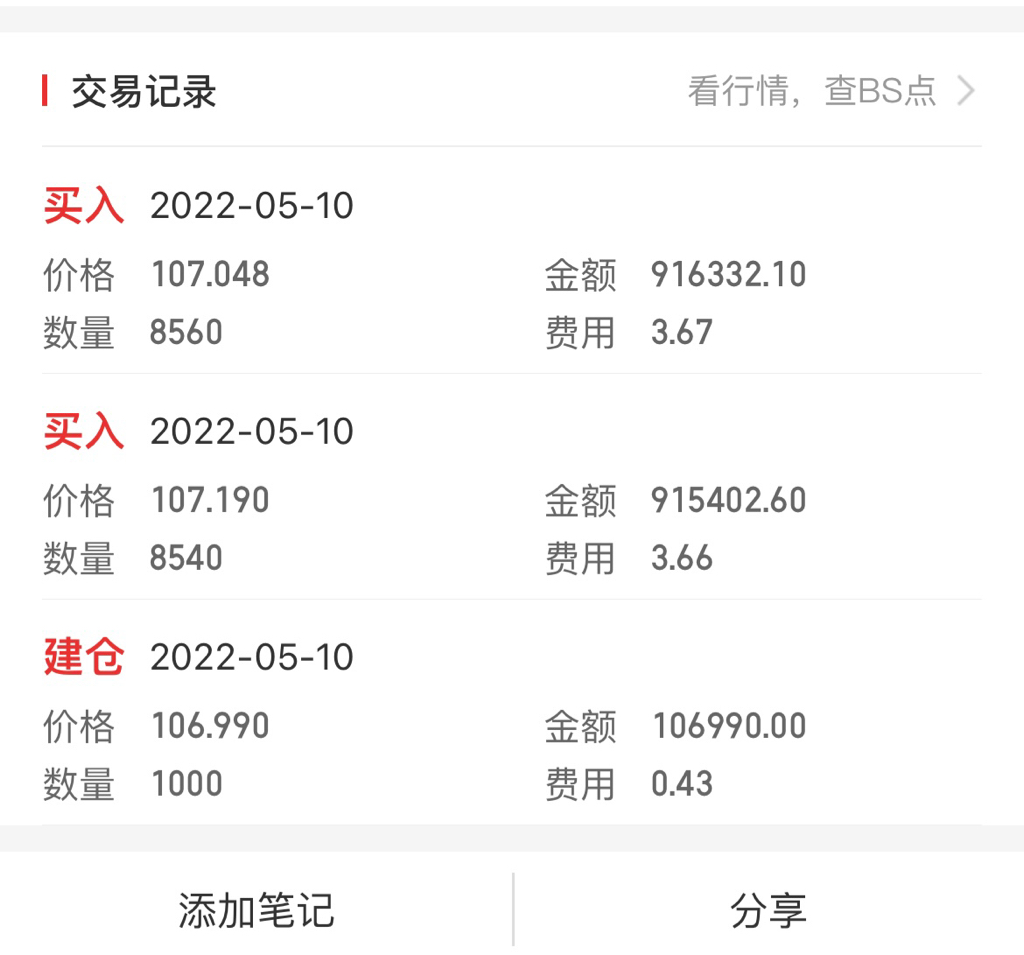Select the 买入 label of the 107.190 record
Screen dimensions: 1024x955
click(x=84, y=432)
